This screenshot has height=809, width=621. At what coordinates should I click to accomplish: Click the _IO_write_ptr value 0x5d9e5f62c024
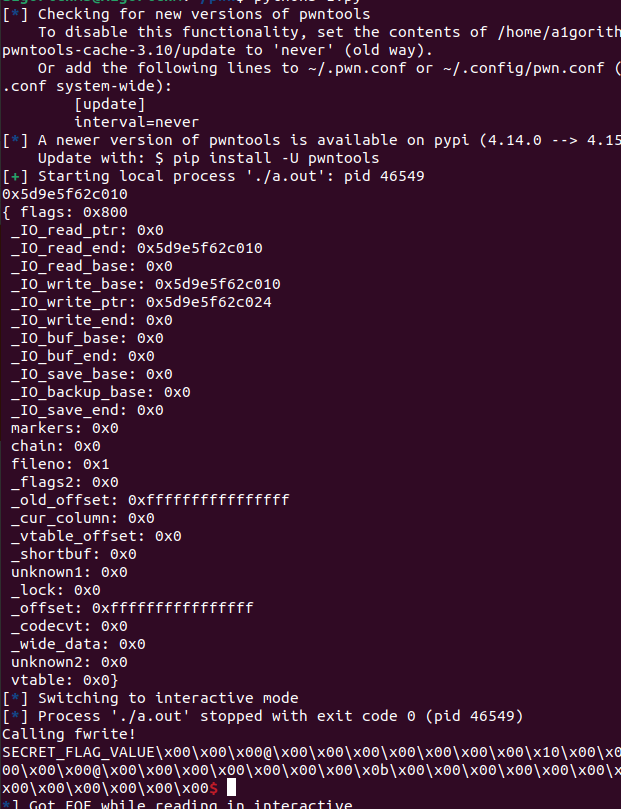pyautogui.click(x=208, y=302)
